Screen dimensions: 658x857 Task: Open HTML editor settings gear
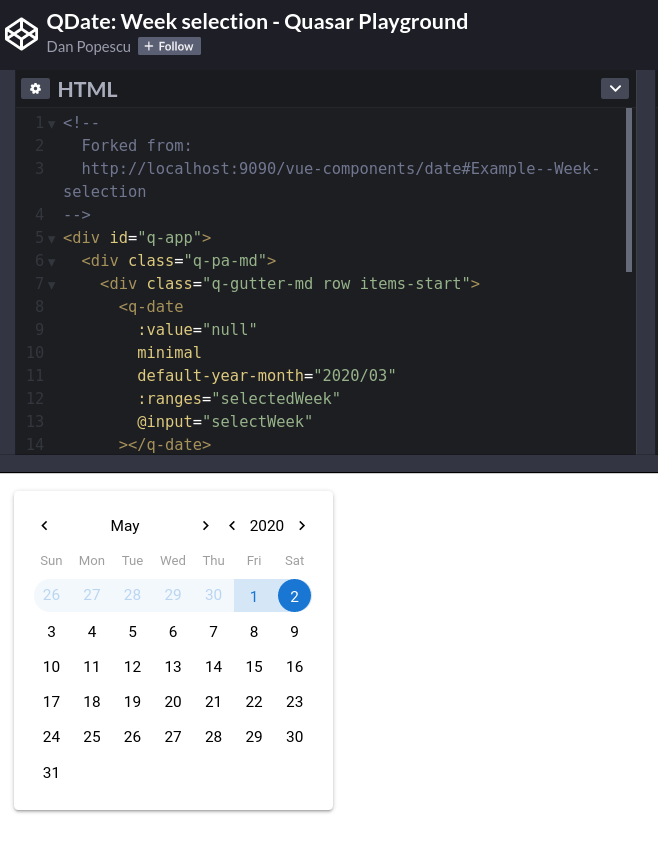36,89
